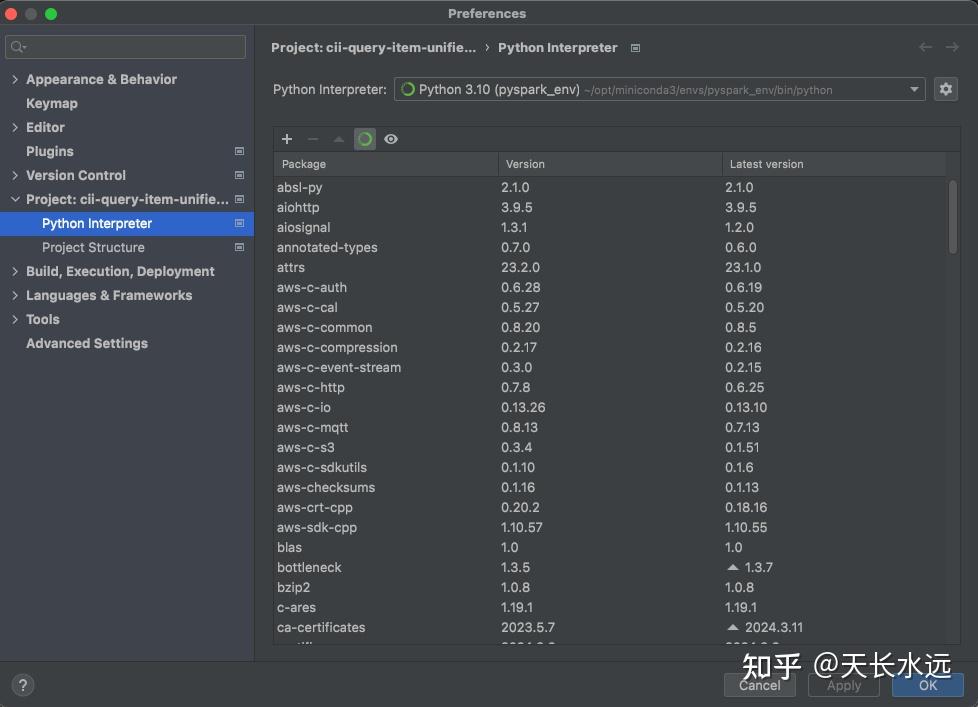Click inside the preferences search field
The height and width of the screenshot is (707, 978).
pyautogui.click(x=125, y=46)
